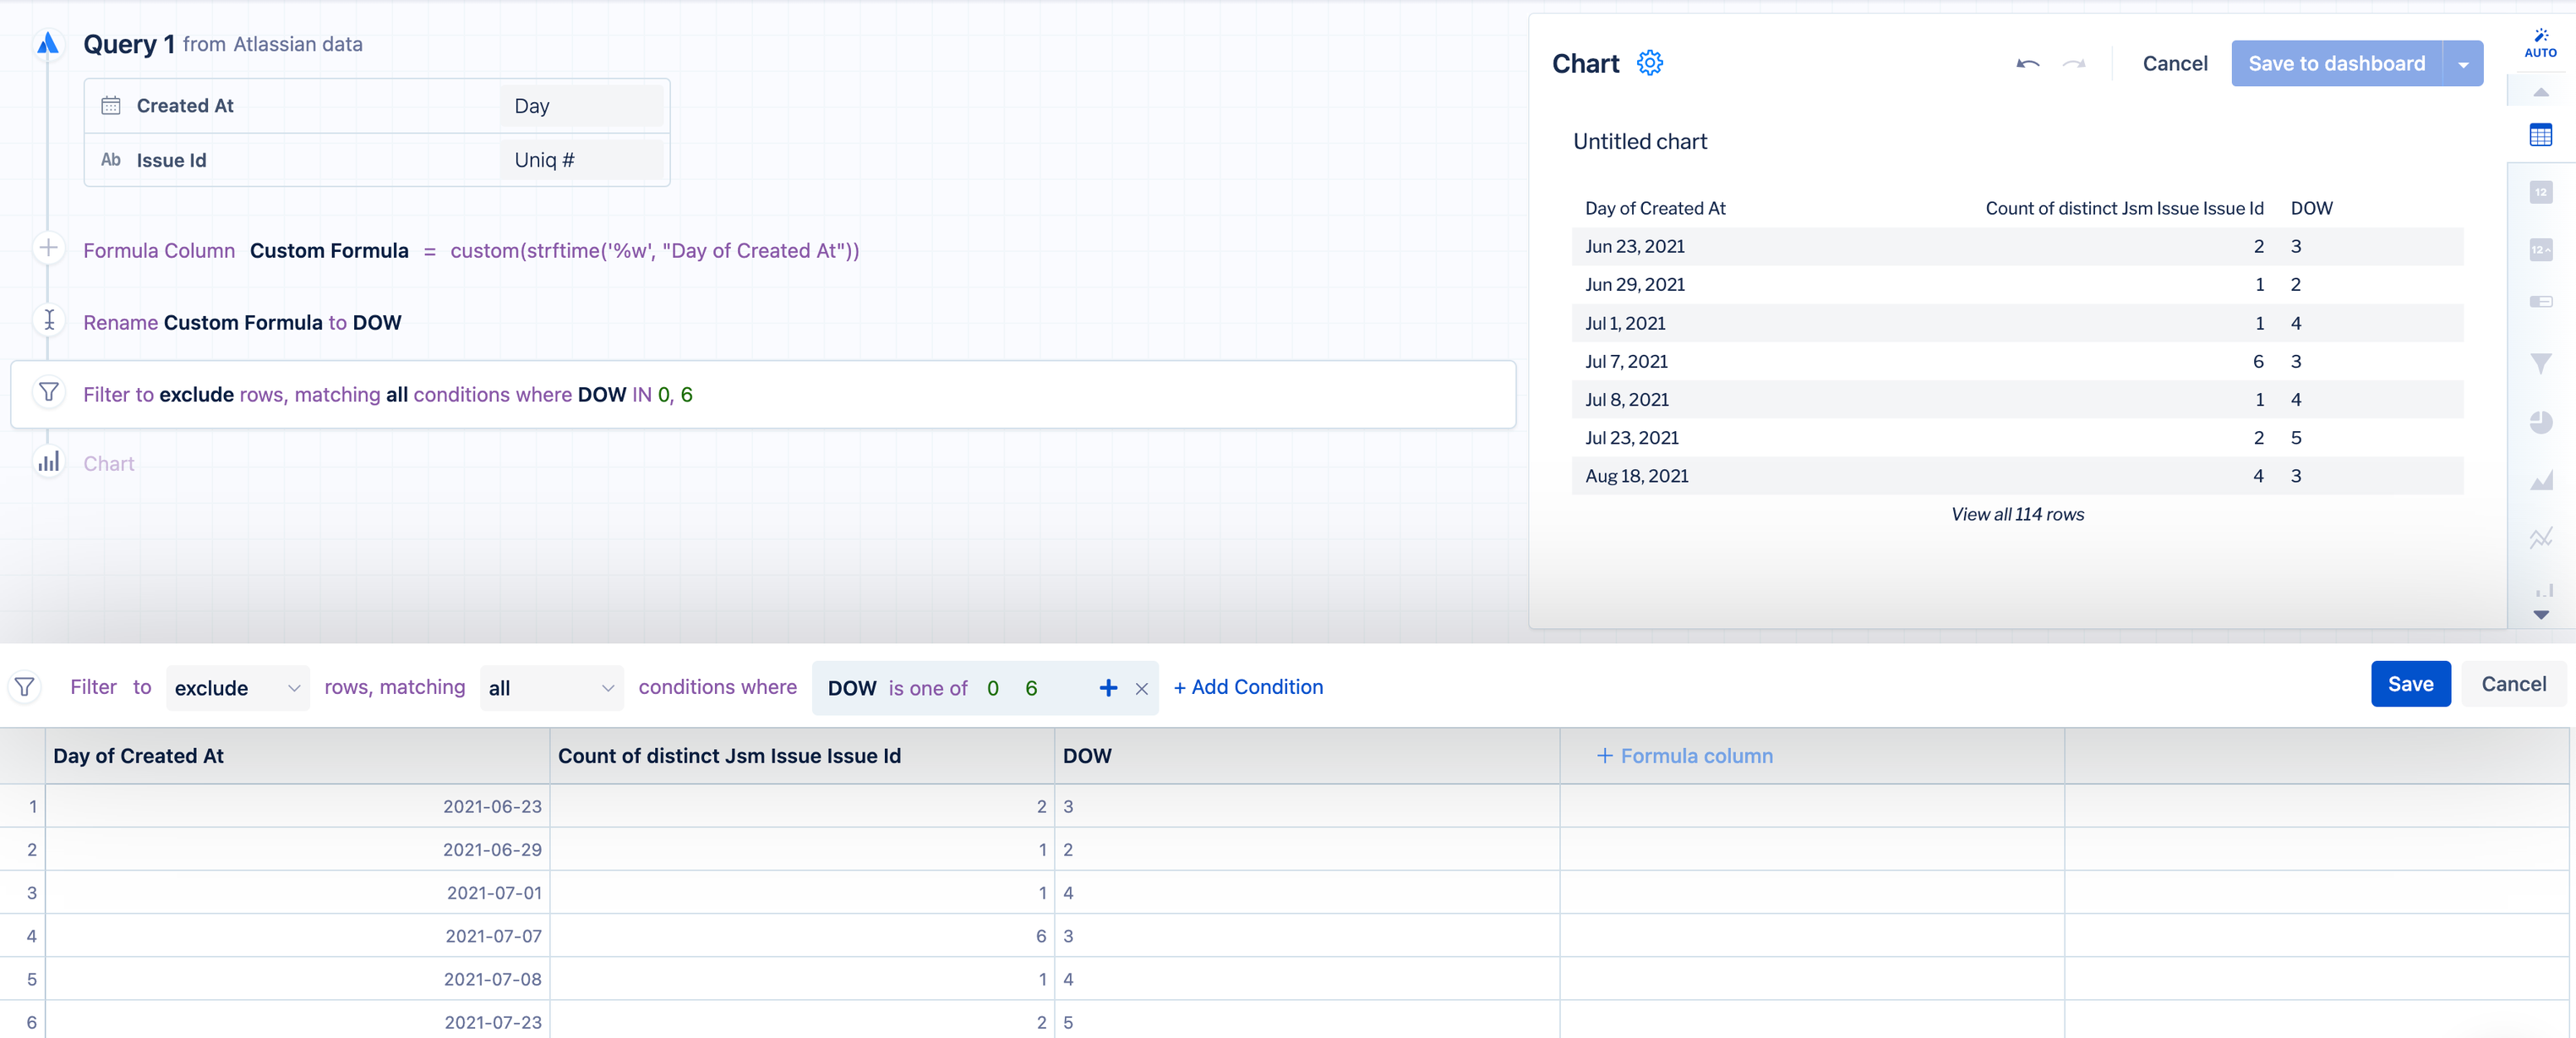This screenshot has height=1038, width=2576.
Task: Click View all 114 rows link
Action: click(2017, 514)
